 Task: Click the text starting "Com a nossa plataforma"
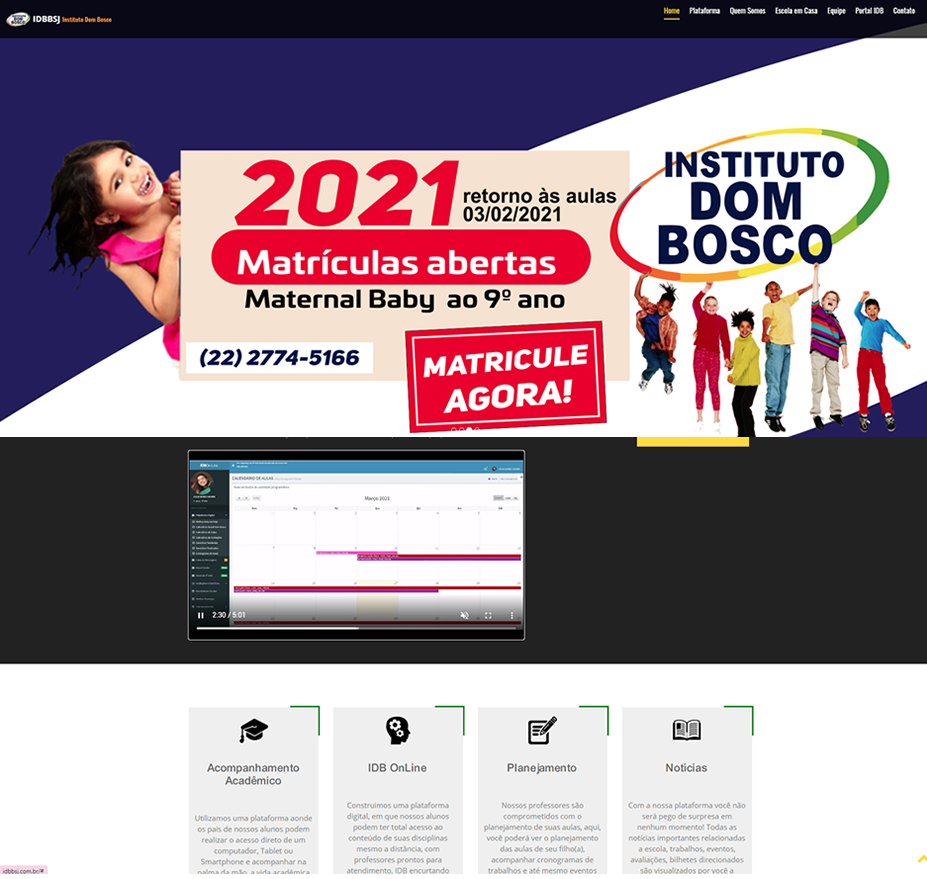pos(686,838)
